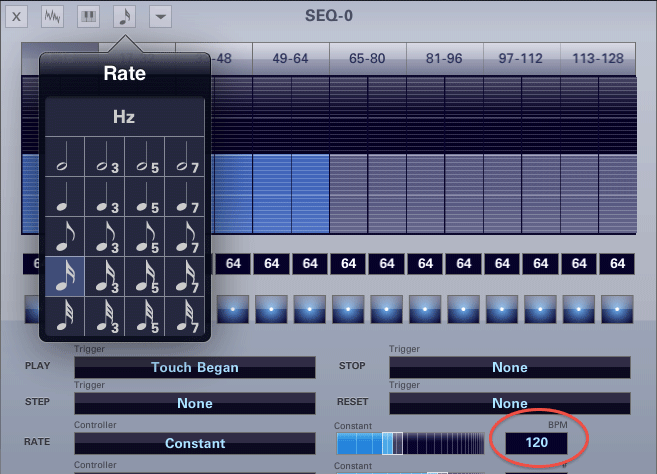Screen dimensions: 657x474
Task: Select half note septuplet (7) rate
Action: click(185, 157)
